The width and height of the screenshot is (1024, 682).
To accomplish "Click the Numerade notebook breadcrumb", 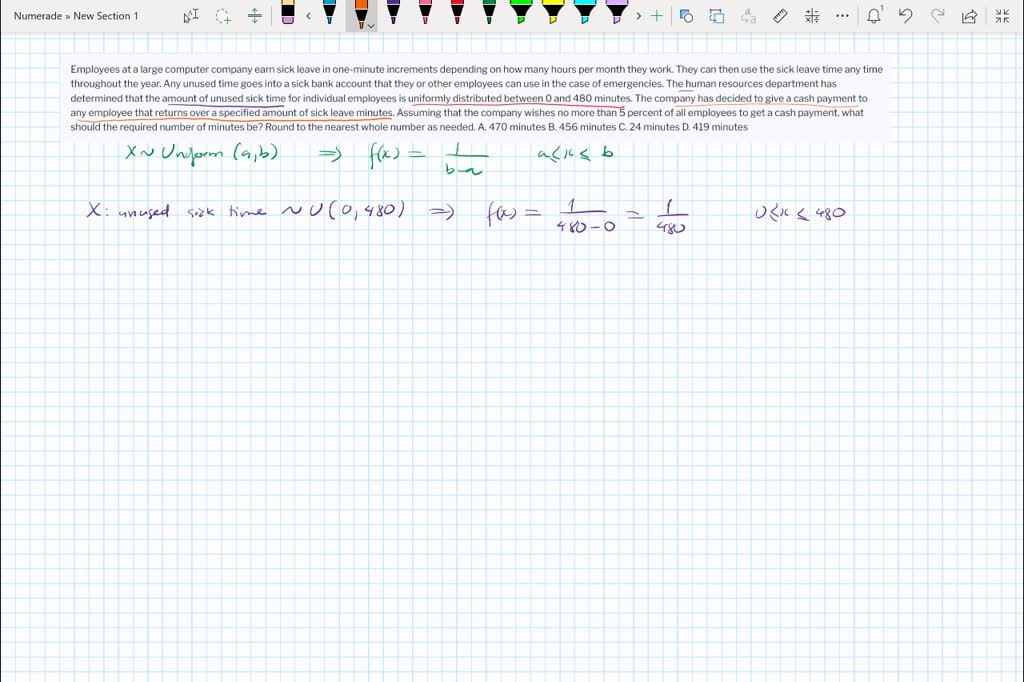I will pos(38,16).
